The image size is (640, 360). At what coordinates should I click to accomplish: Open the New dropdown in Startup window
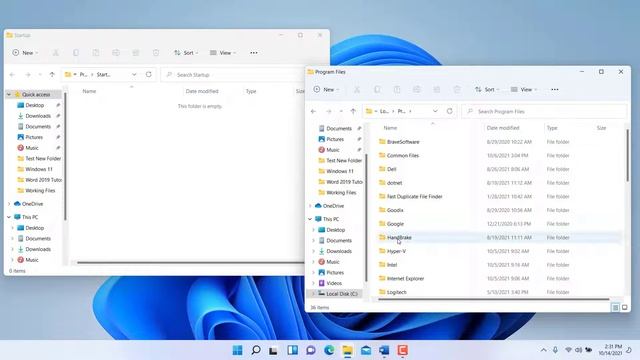point(25,53)
